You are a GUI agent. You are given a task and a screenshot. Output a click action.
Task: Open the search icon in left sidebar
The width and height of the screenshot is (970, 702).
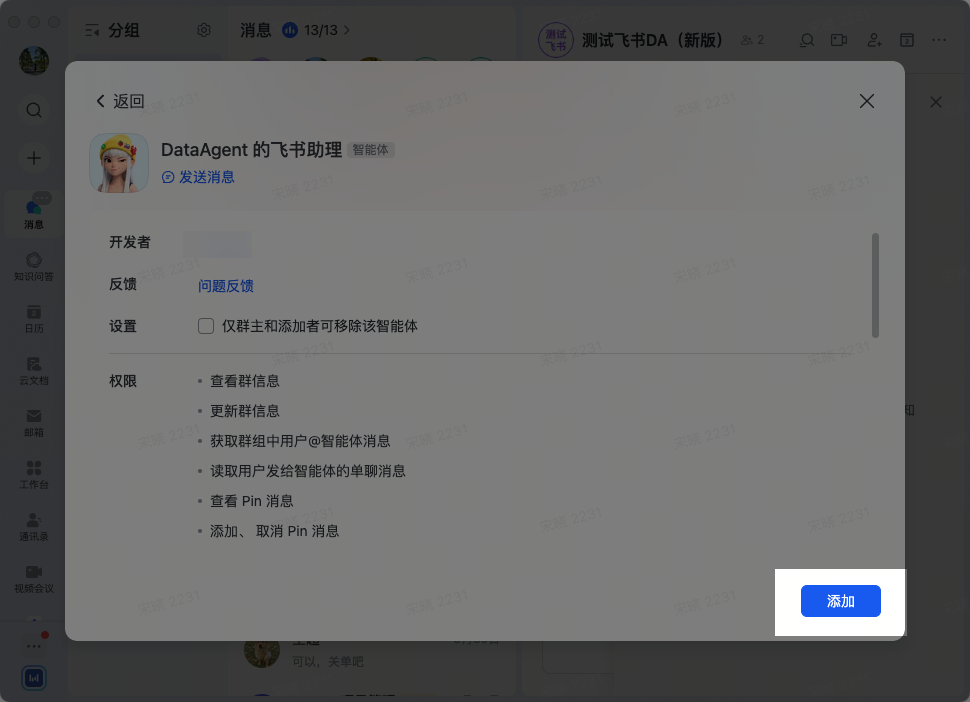tap(34, 110)
